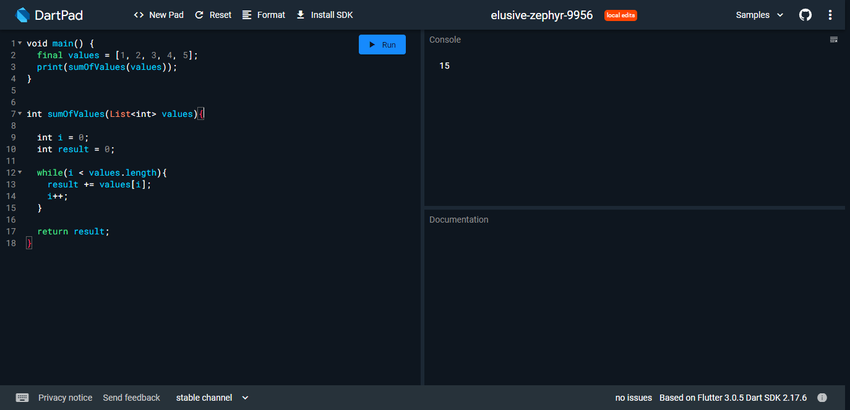Open the vertical three-dot more menu

point(830,15)
